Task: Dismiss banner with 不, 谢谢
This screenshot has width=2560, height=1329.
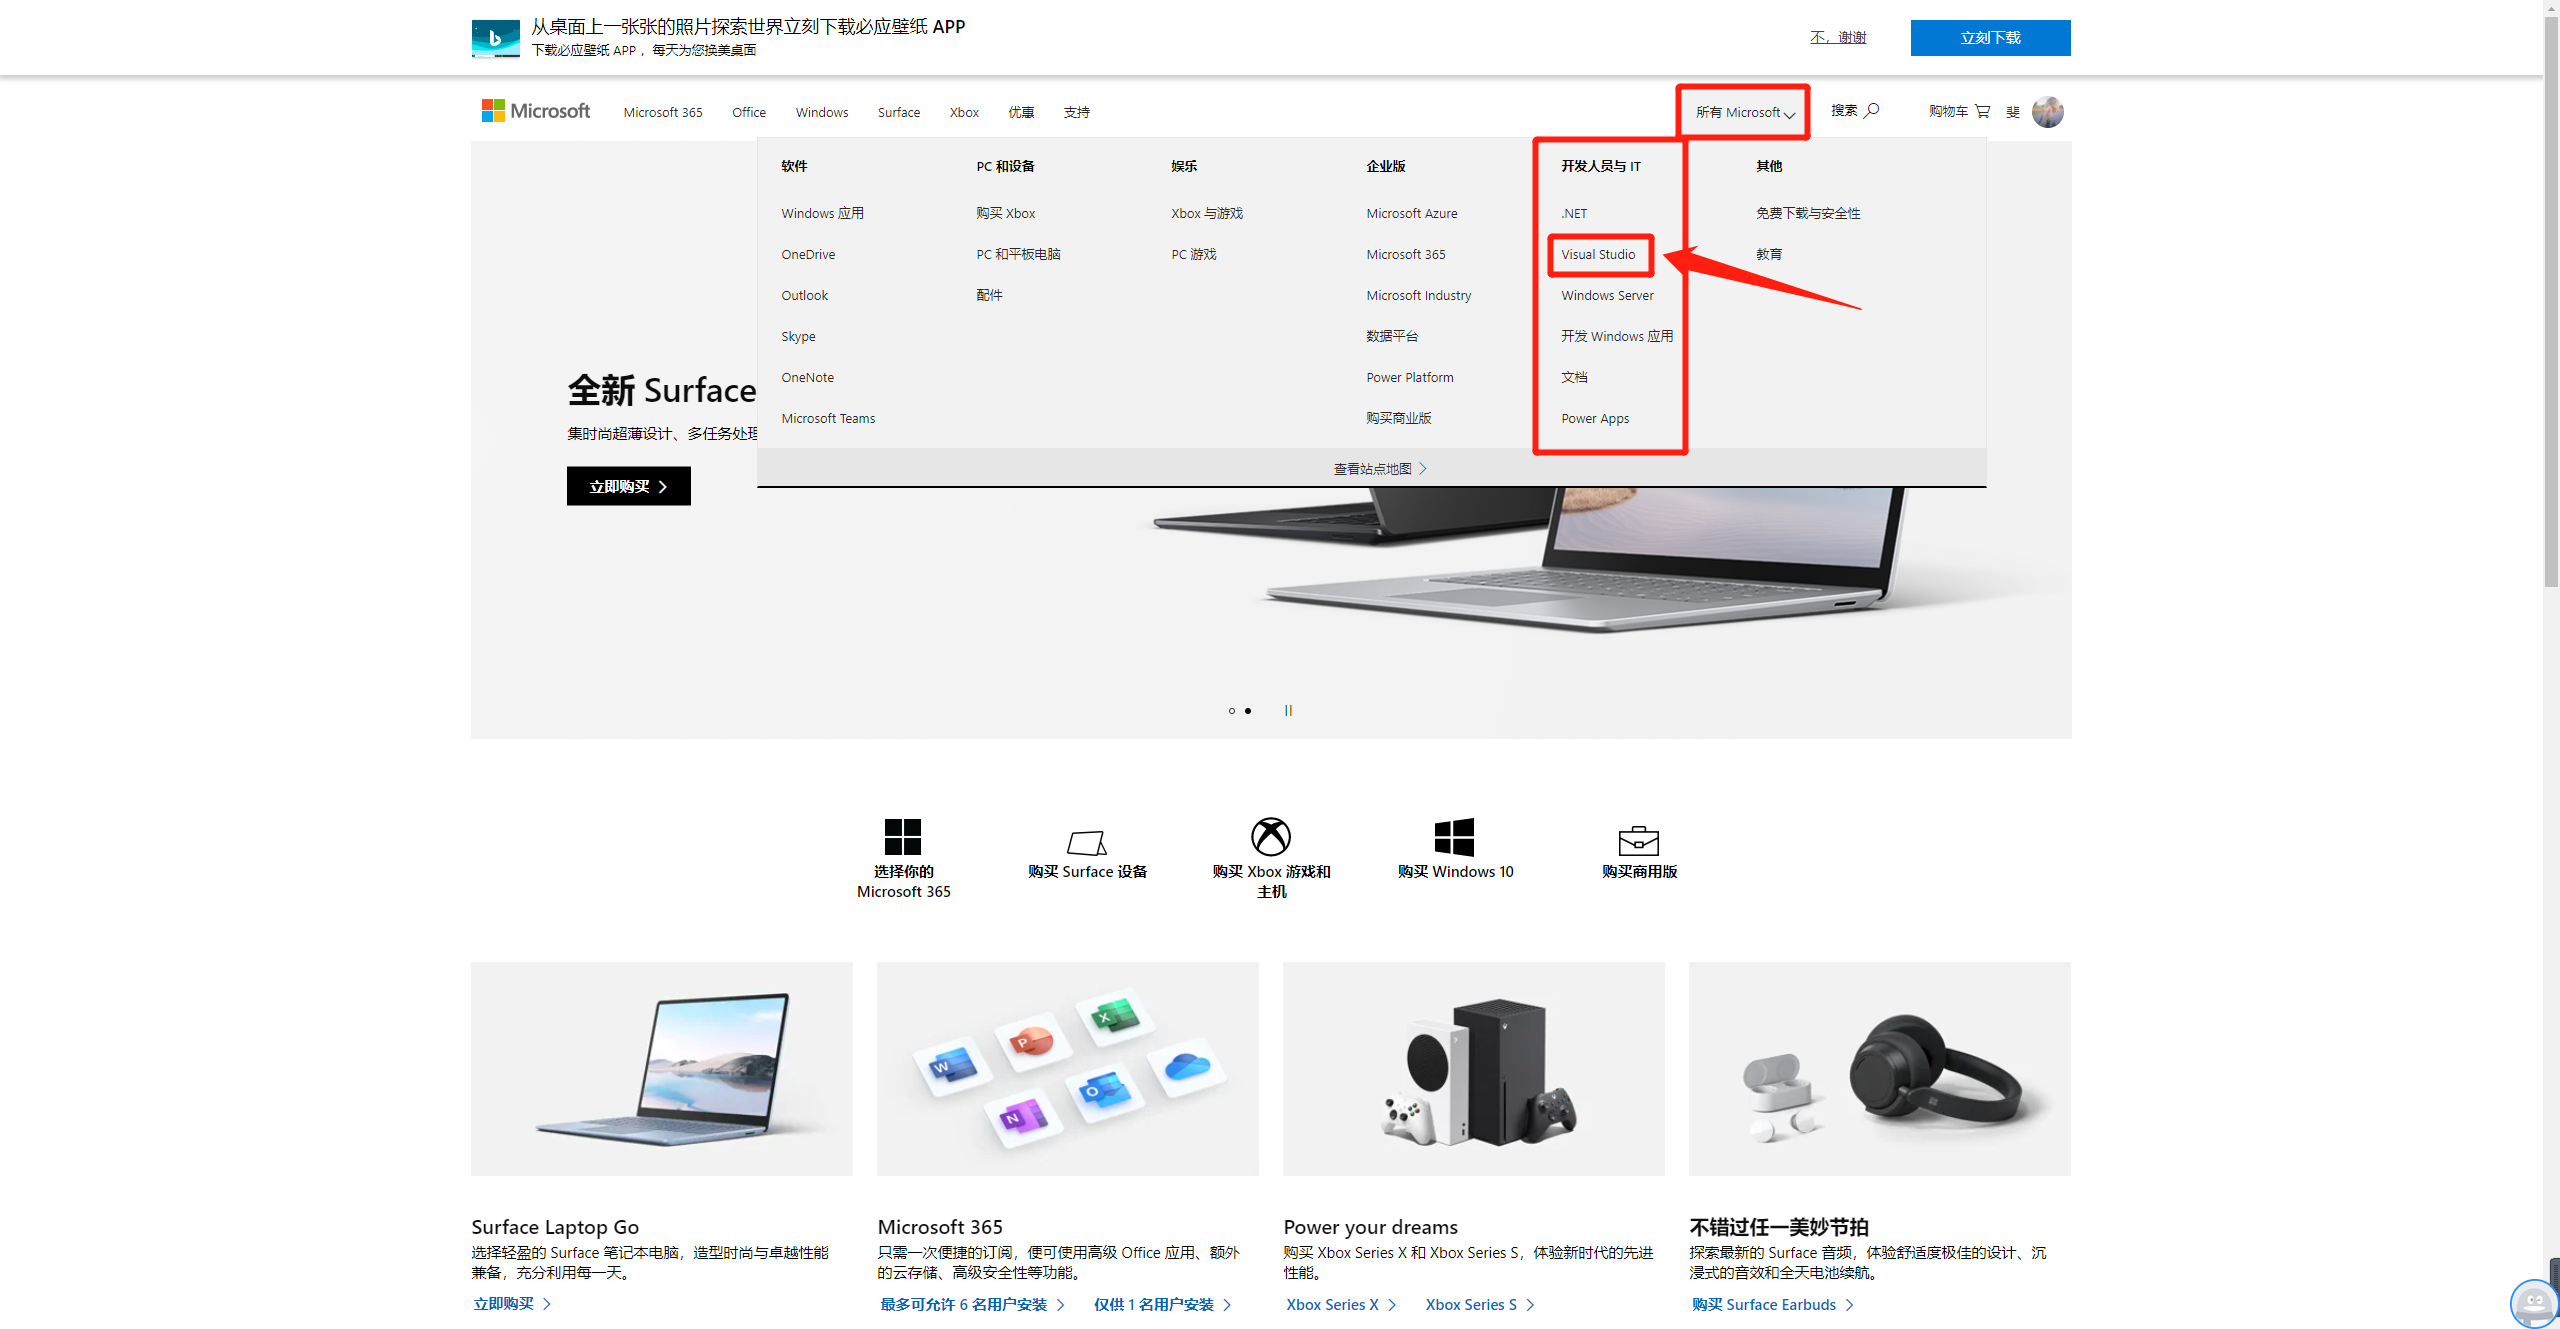Action: [x=1838, y=38]
